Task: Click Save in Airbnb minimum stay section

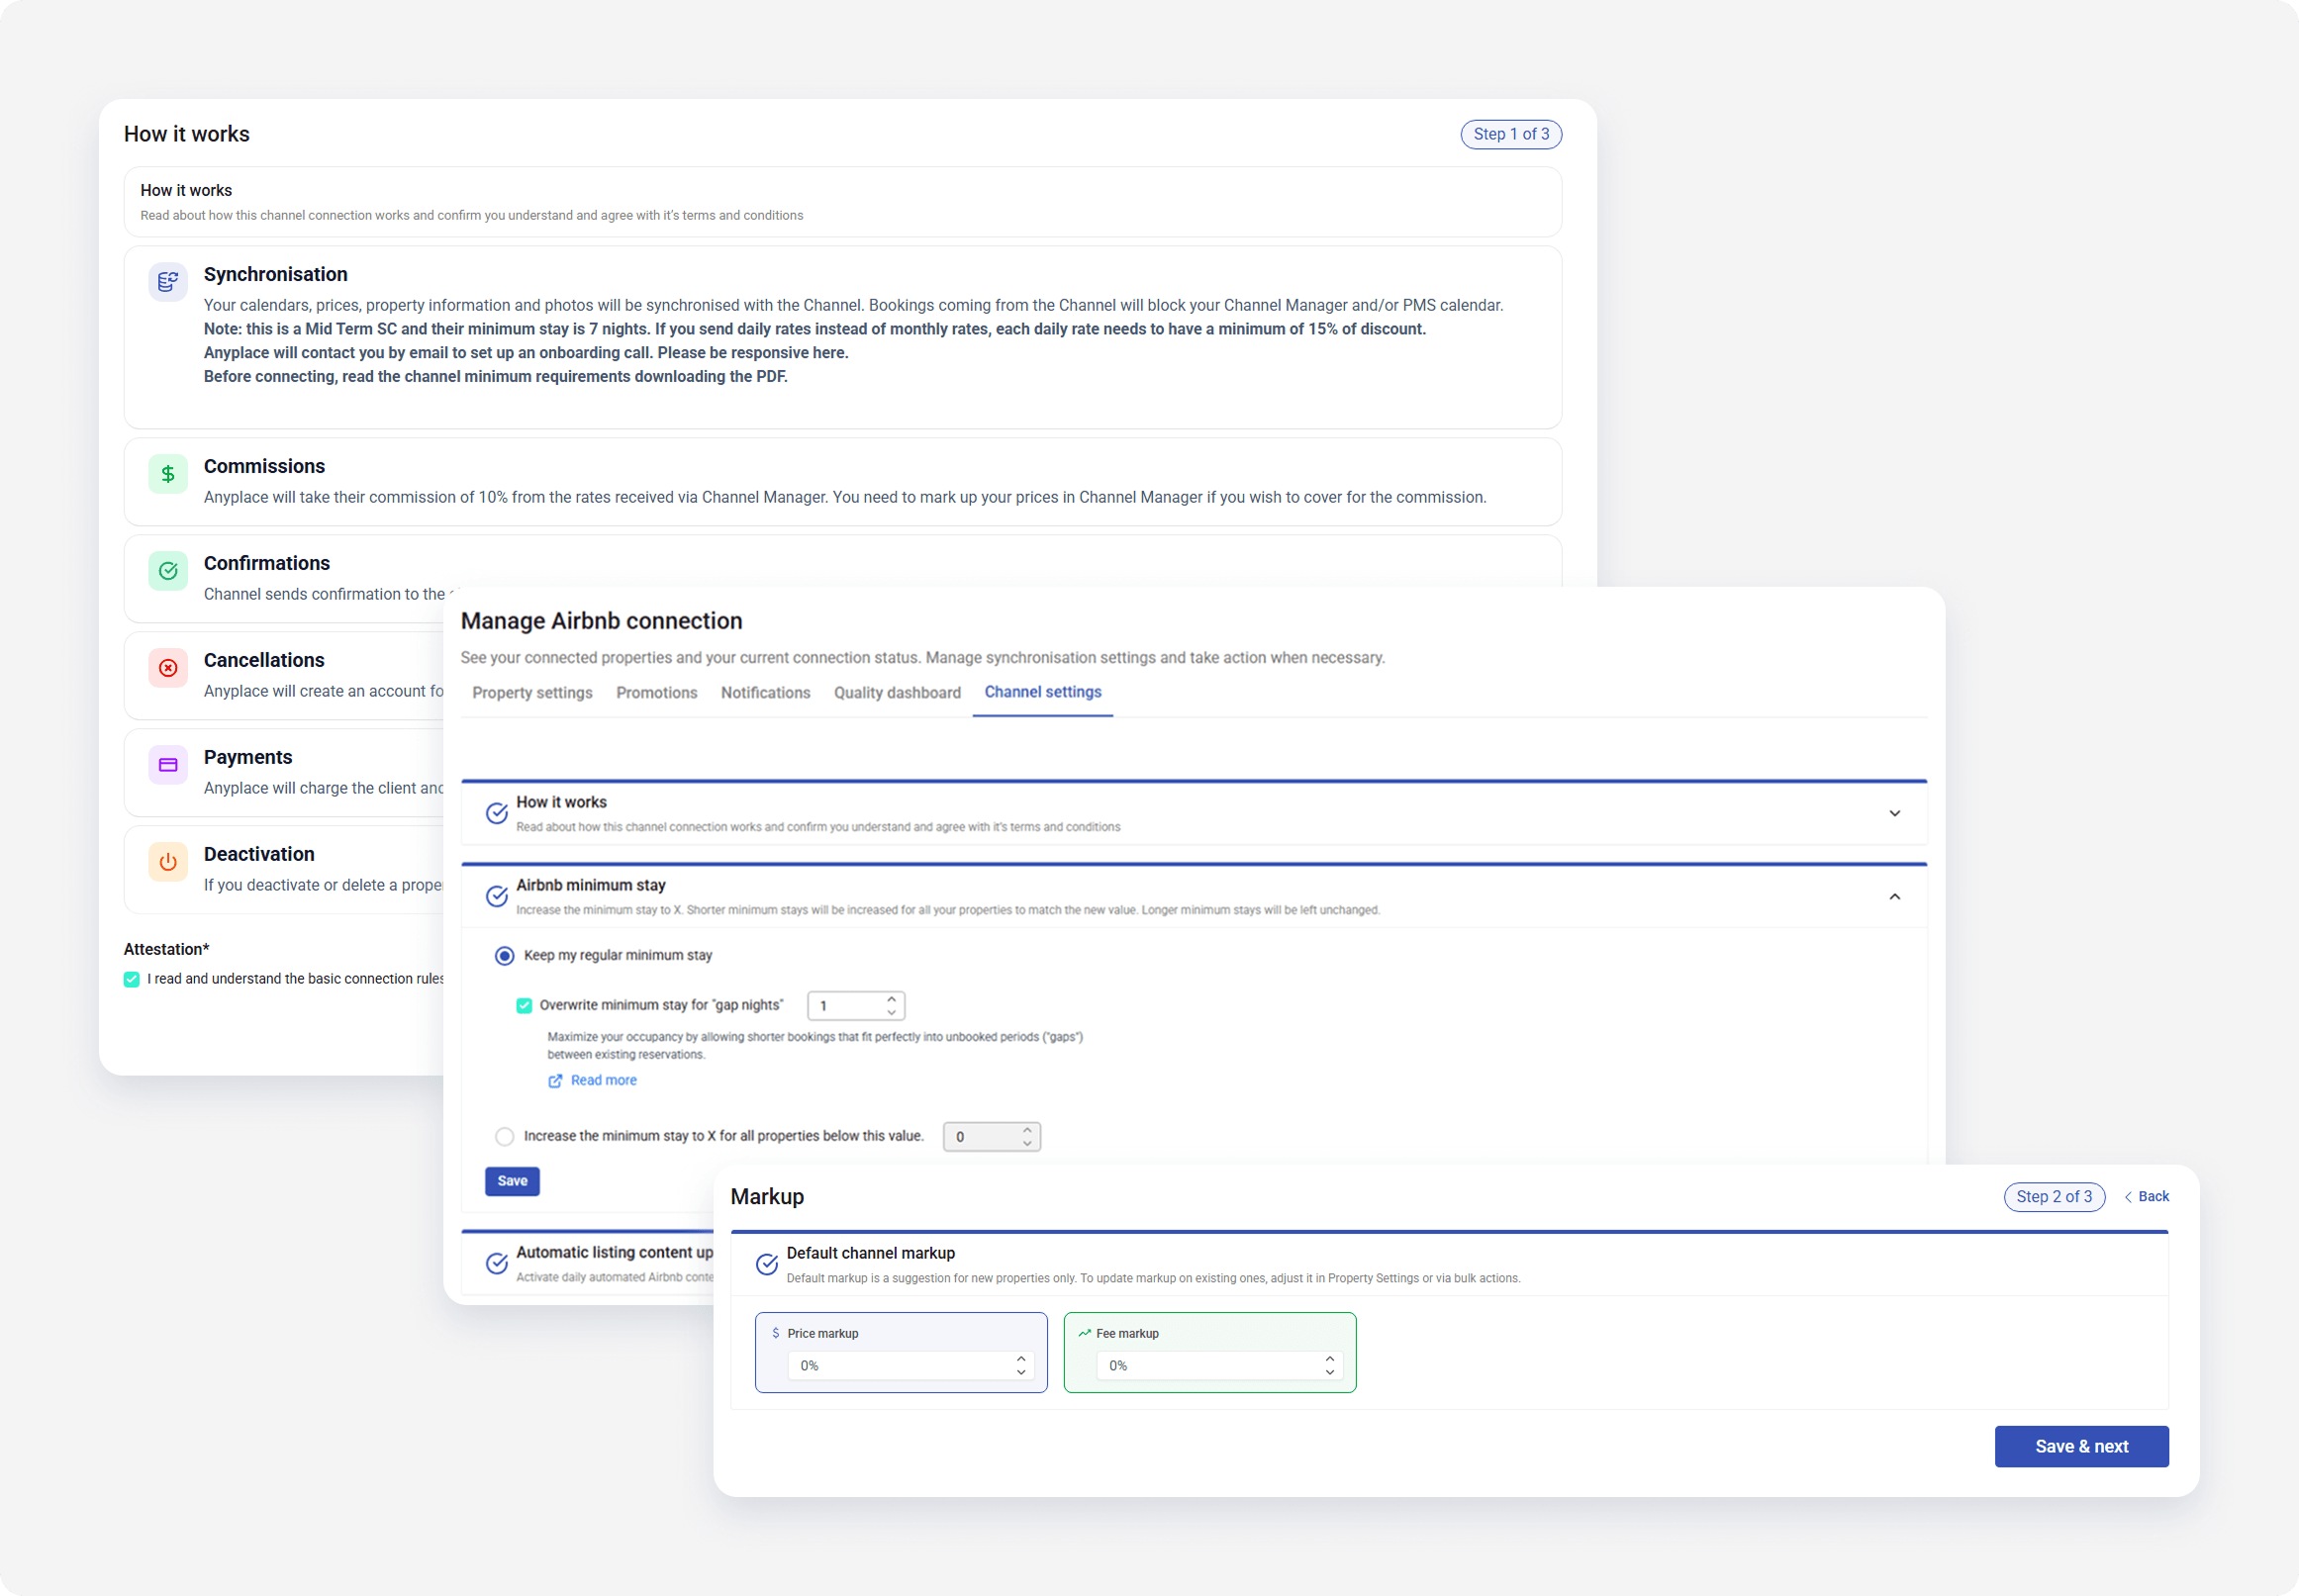Action: coord(513,1181)
